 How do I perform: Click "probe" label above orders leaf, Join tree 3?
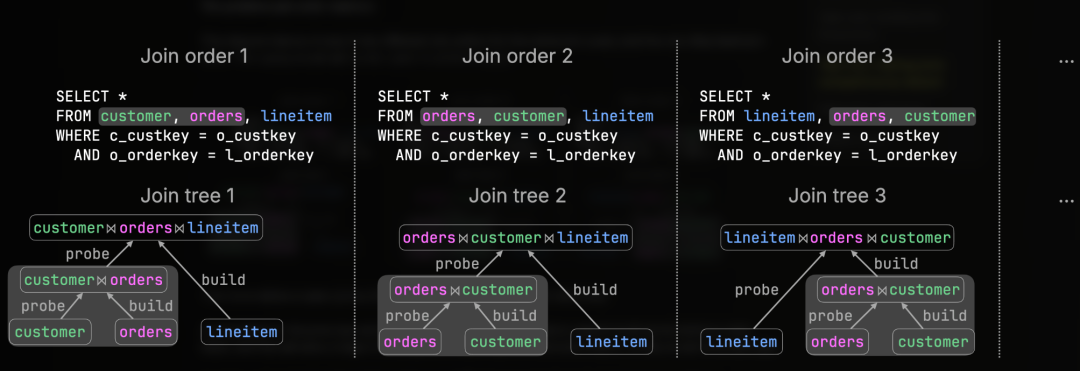(831, 316)
